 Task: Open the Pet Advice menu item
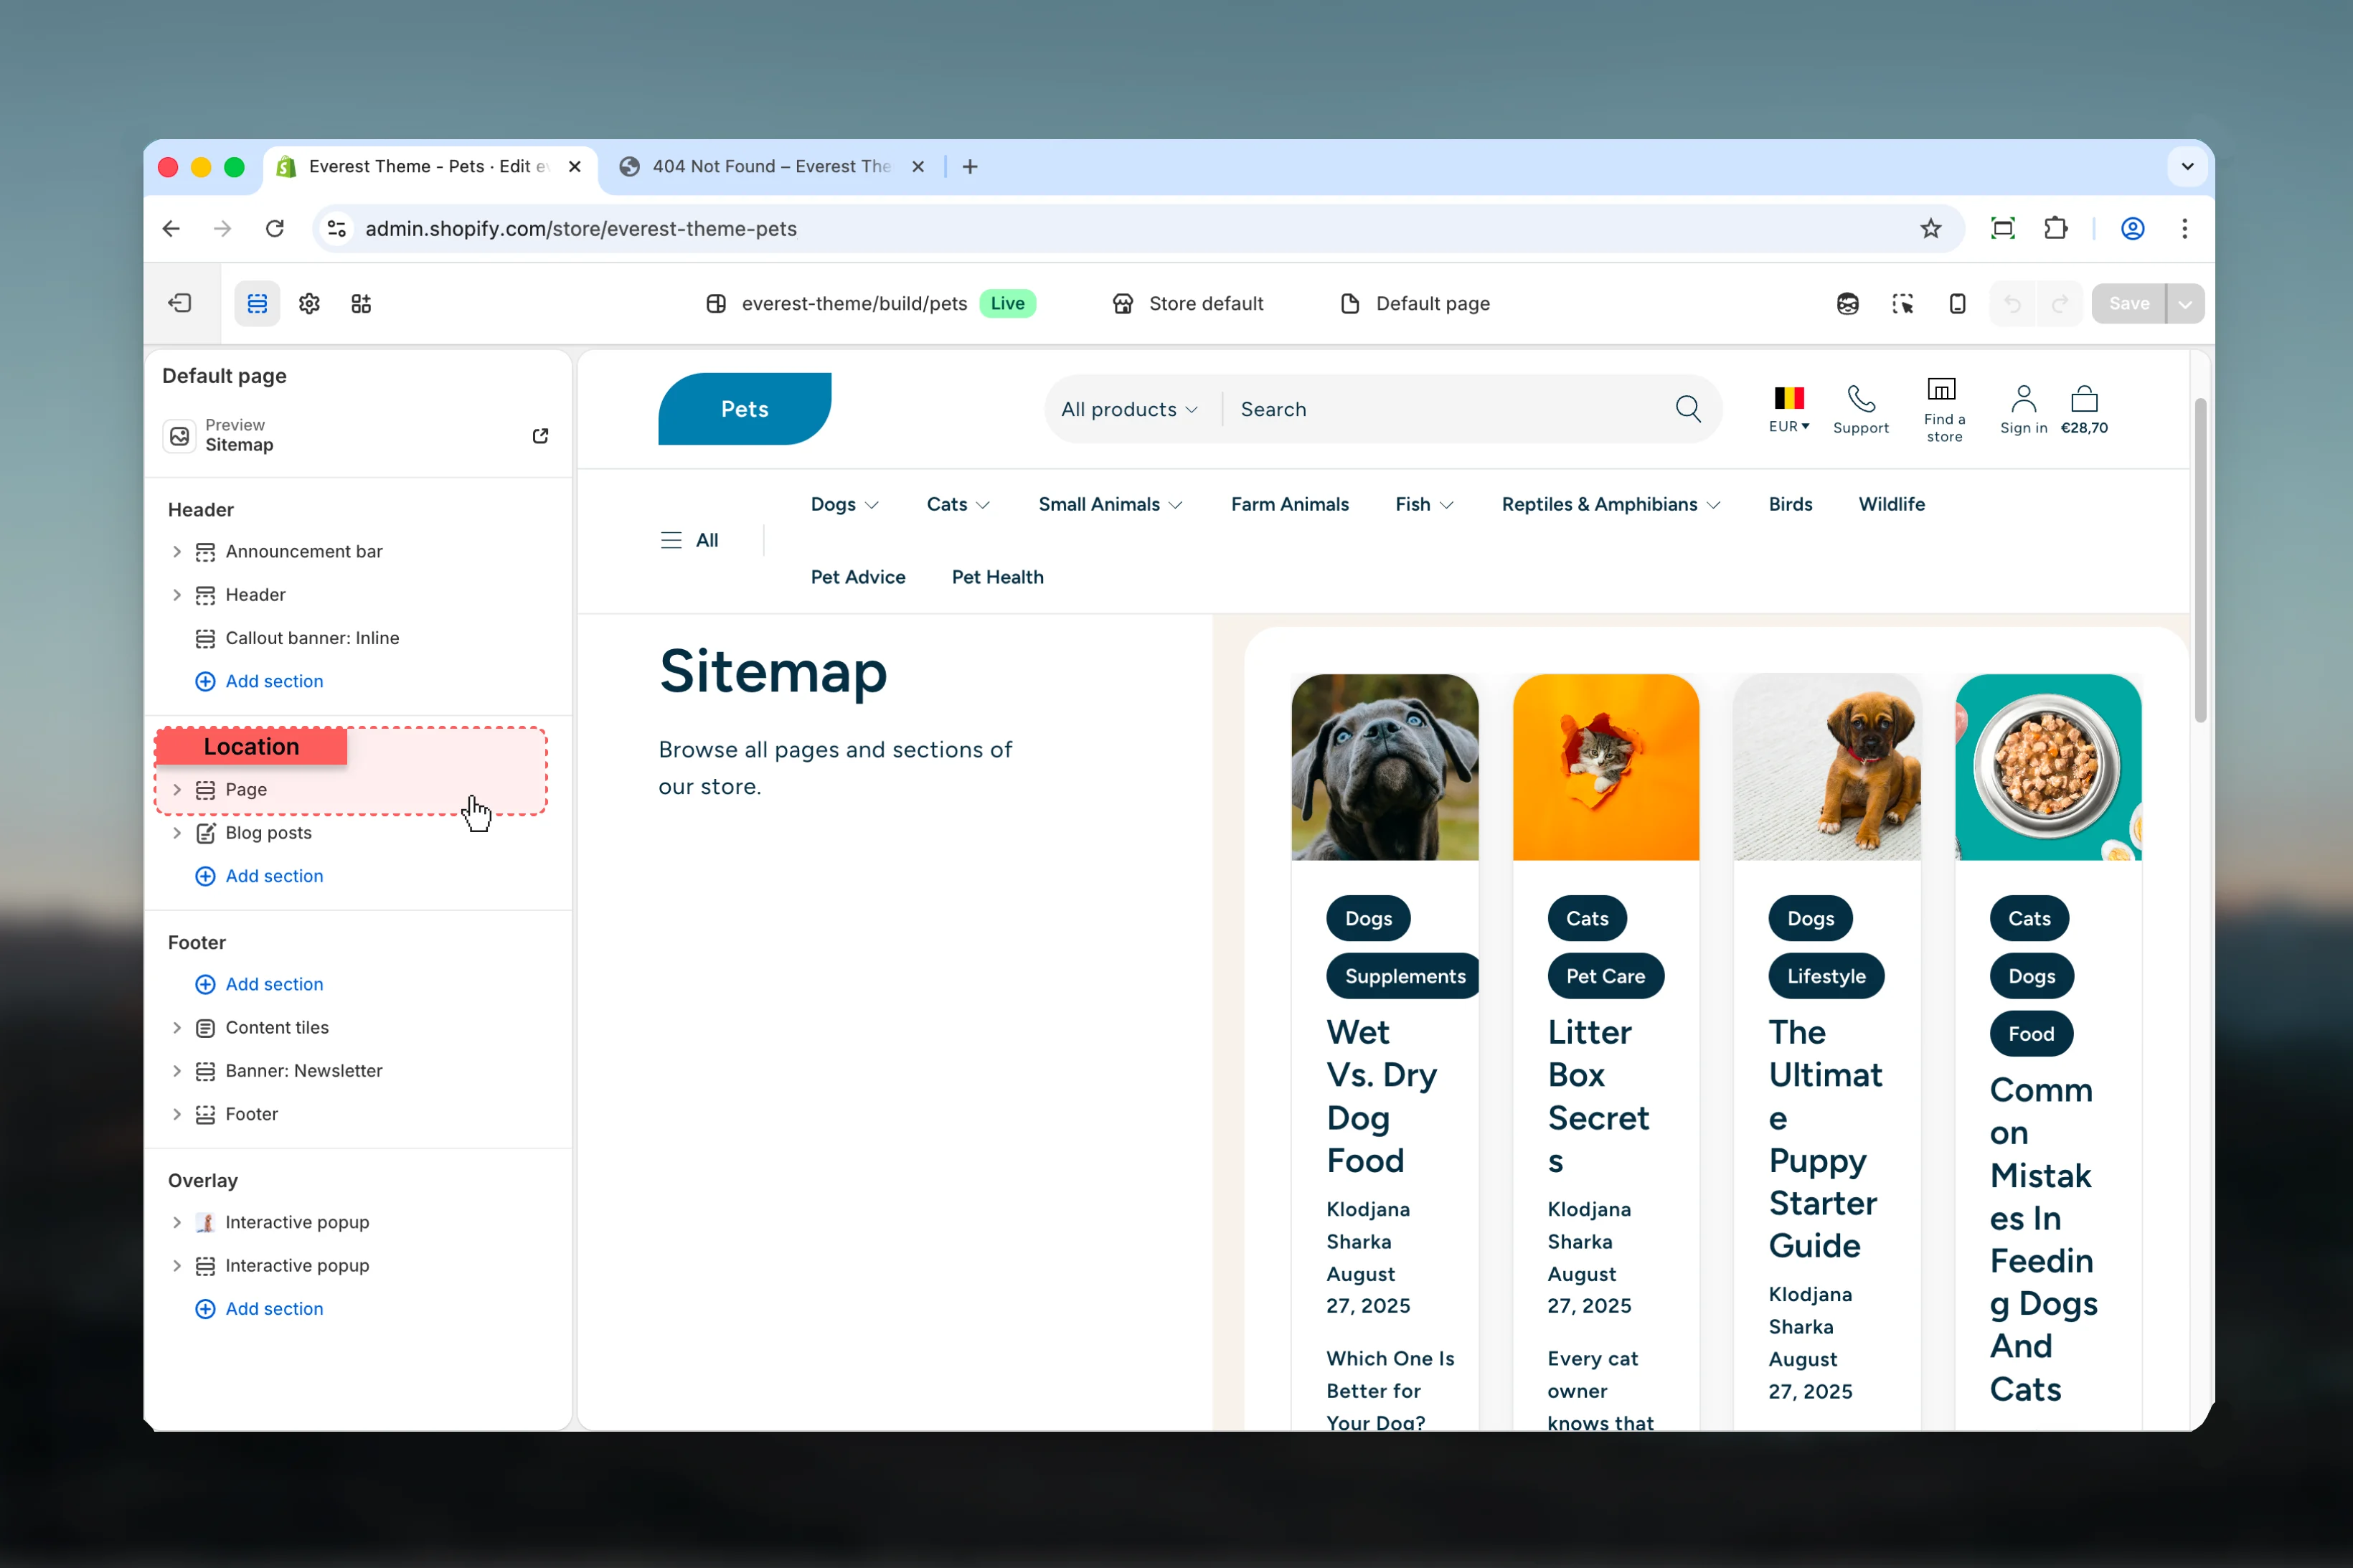tap(857, 577)
